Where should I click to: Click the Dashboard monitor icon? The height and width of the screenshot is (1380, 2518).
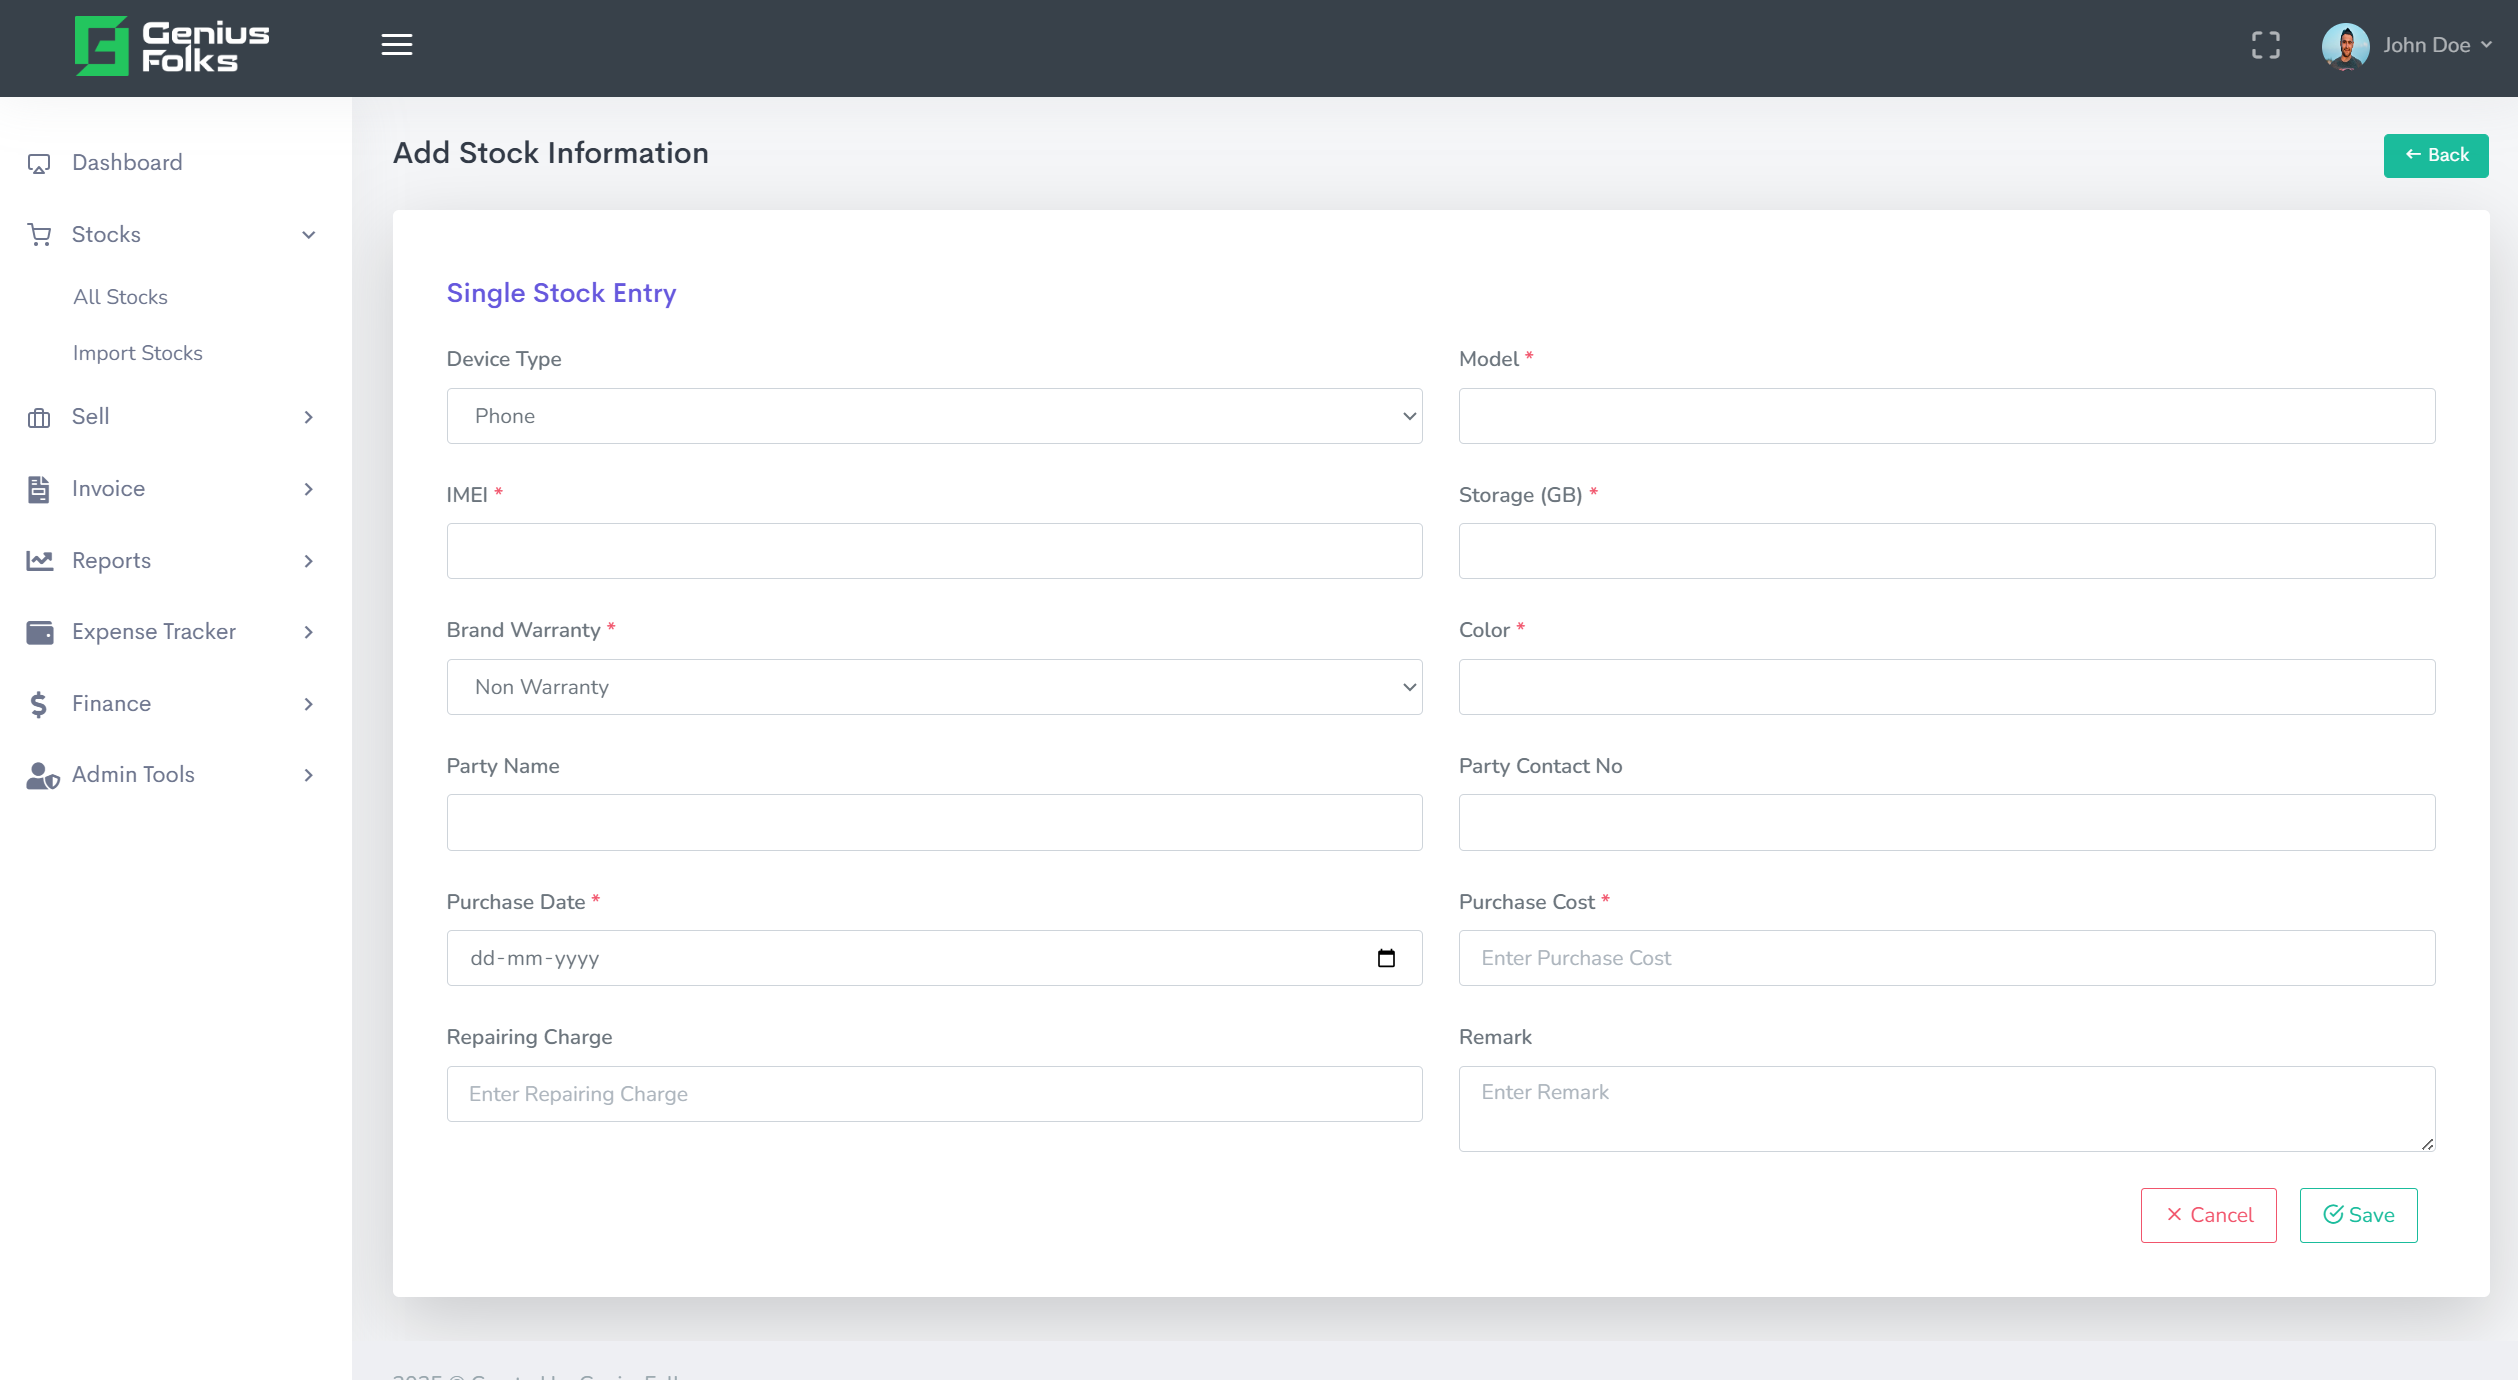pos(39,164)
